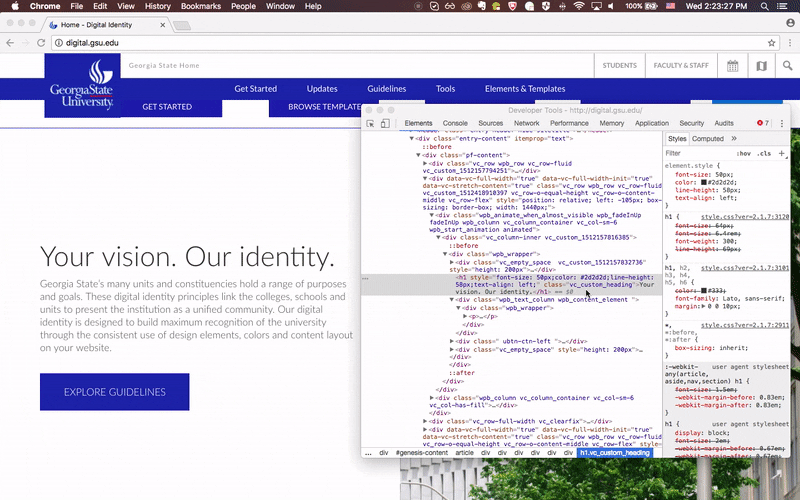Select #genesis-content in DevTools breadcrumb
The image size is (800, 500).
(x=421, y=453)
